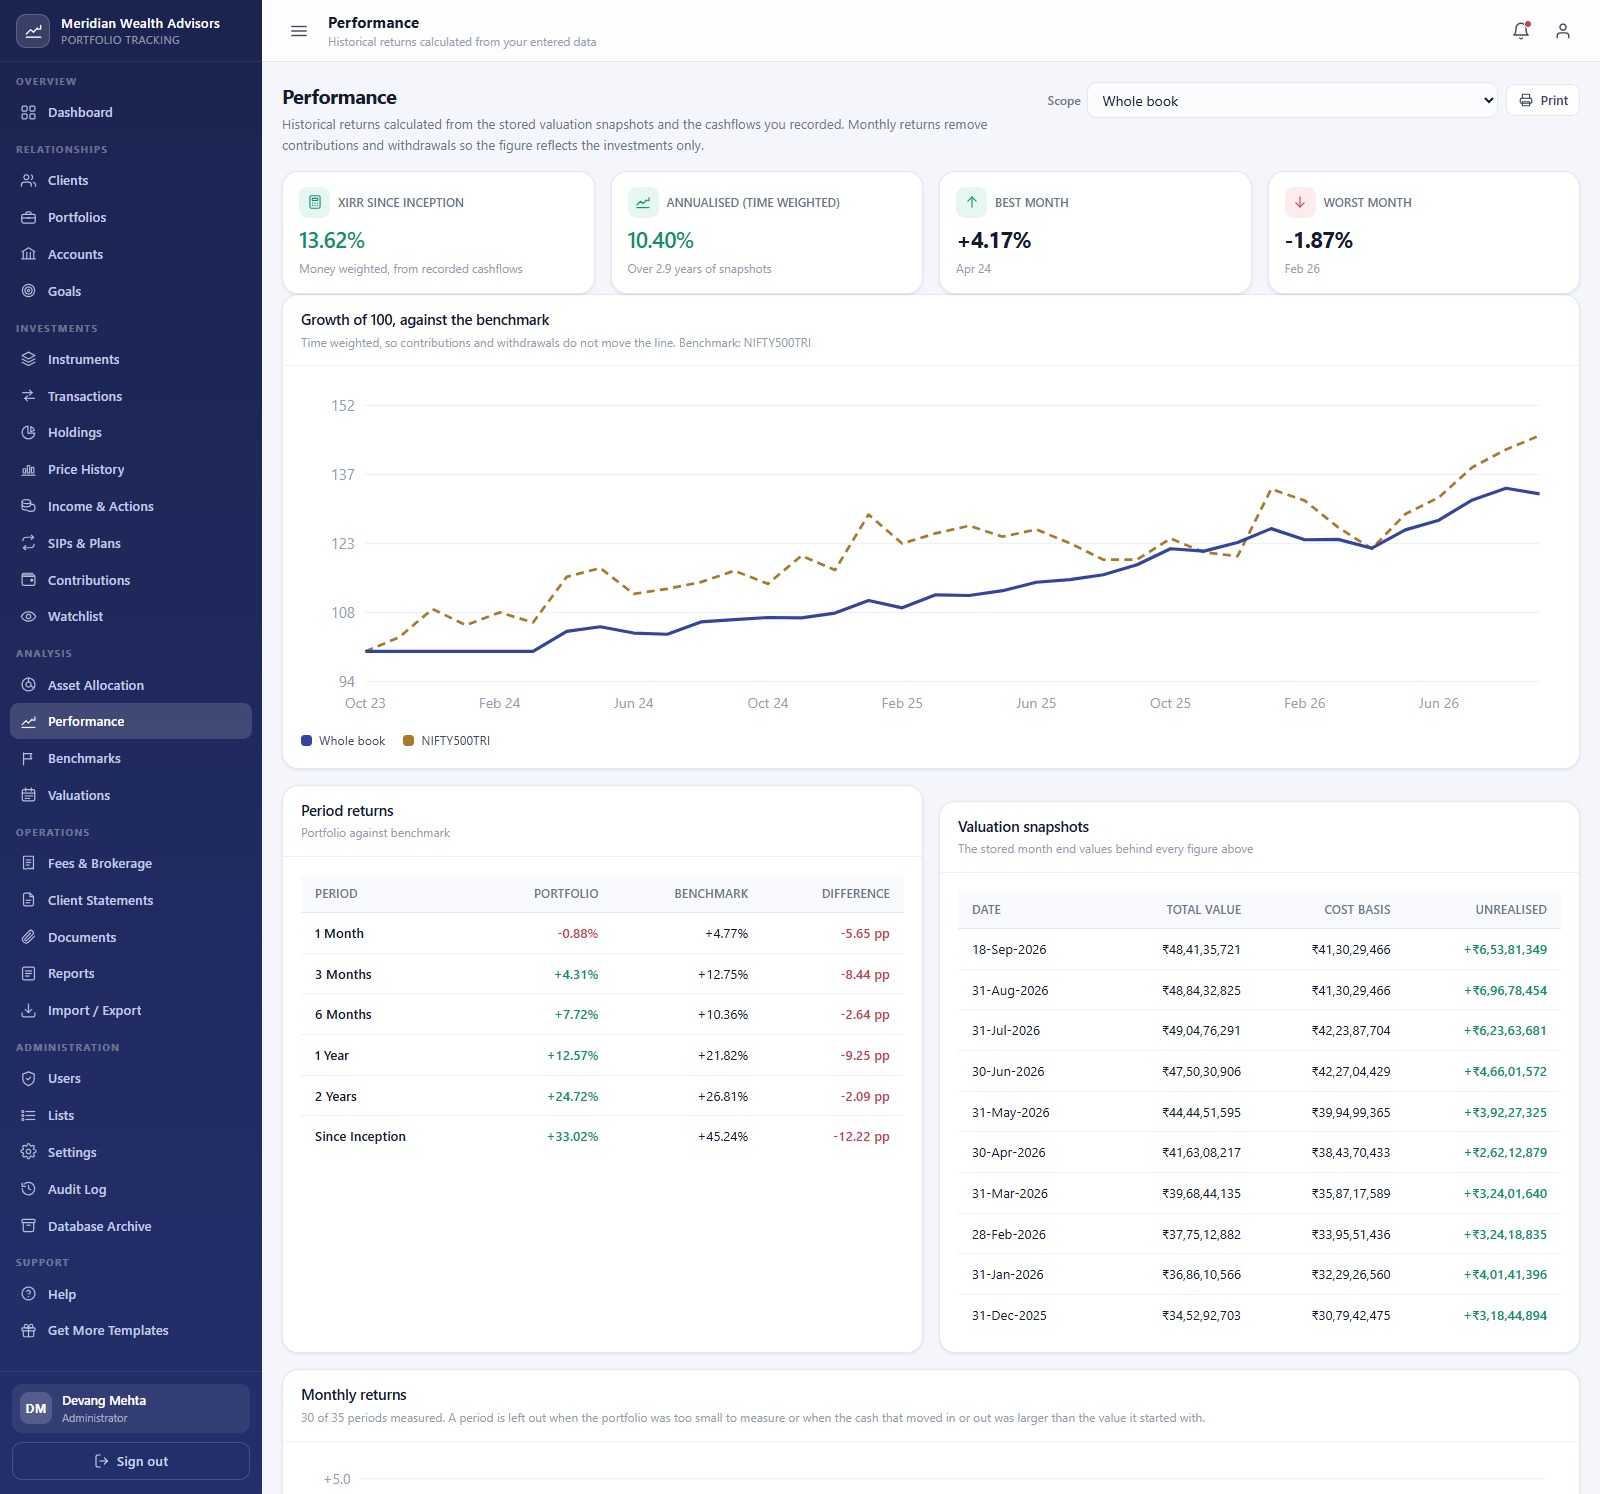Open the Get More Templates link
This screenshot has height=1494, width=1600.
point(131,1330)
